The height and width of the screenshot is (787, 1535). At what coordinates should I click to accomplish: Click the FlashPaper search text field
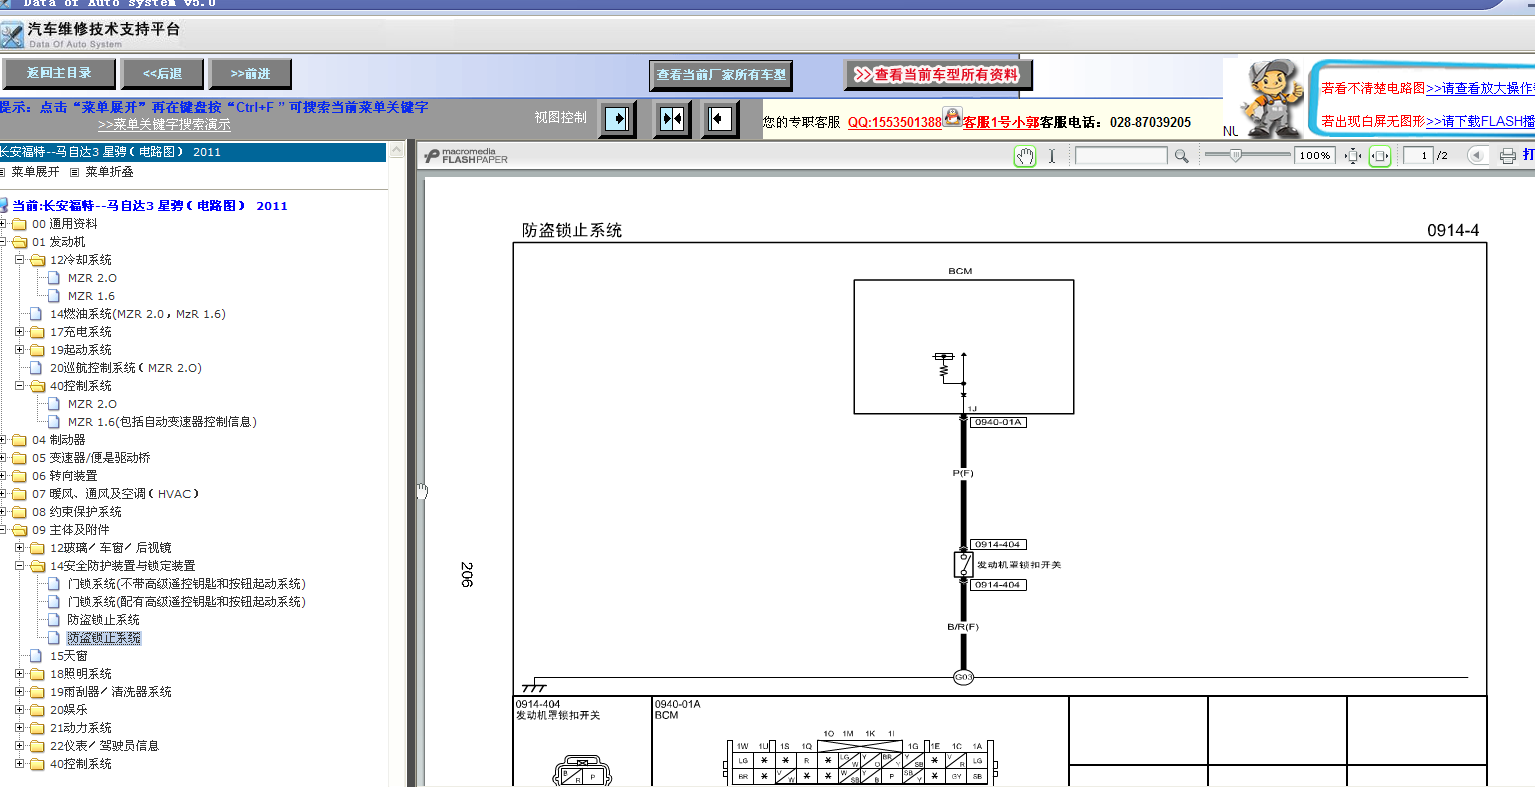coord(1121,156)
